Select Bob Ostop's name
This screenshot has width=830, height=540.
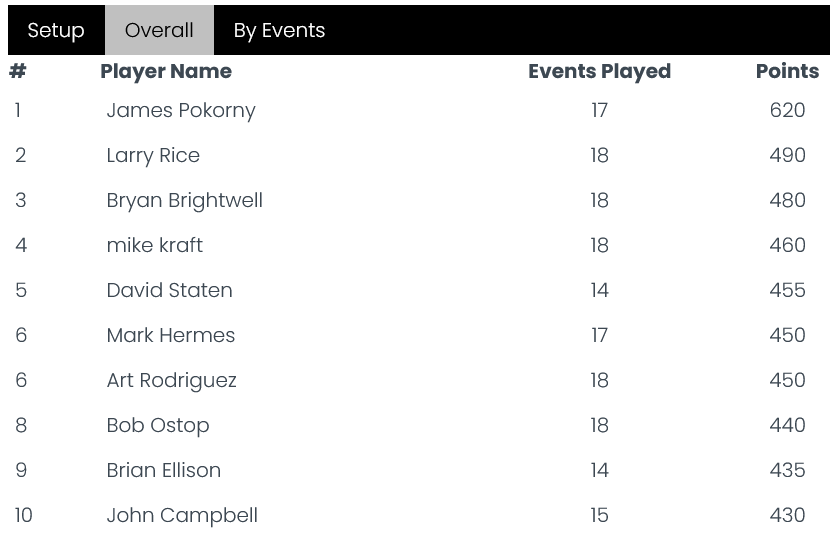click(x=158, y=426)
